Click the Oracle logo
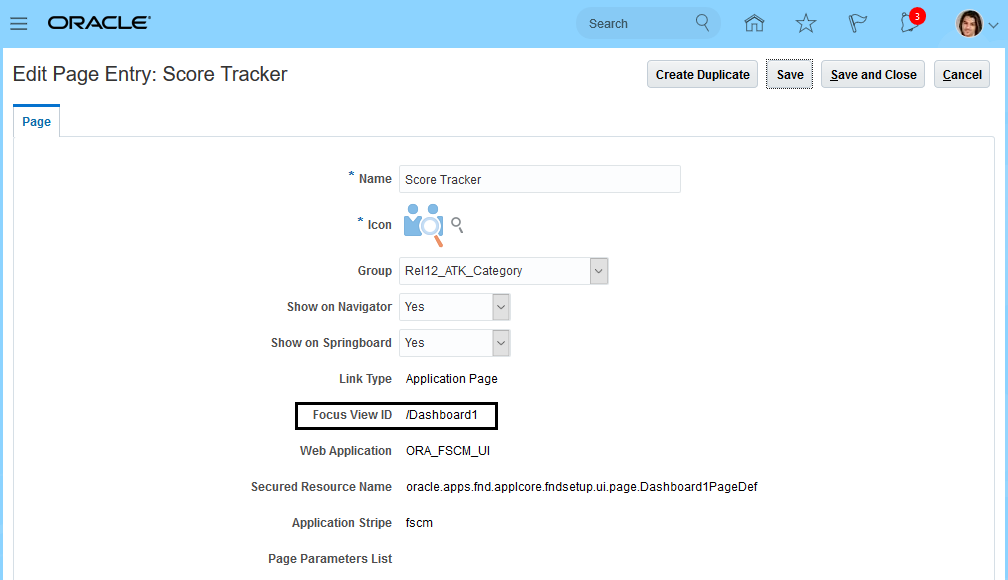This screenshot has height=580, width=1008. click(98, 22)
